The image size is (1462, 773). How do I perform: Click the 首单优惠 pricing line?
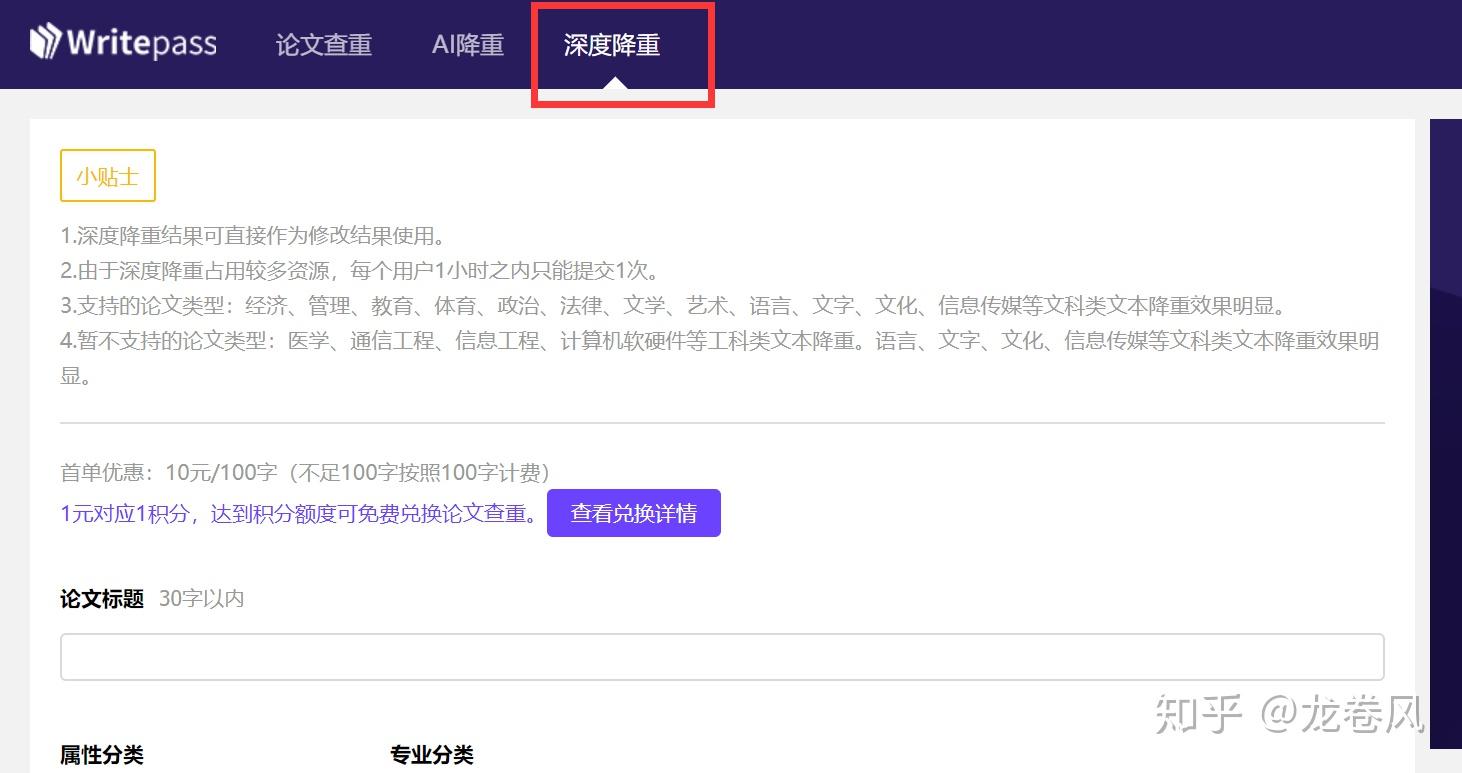pos(305,472)
